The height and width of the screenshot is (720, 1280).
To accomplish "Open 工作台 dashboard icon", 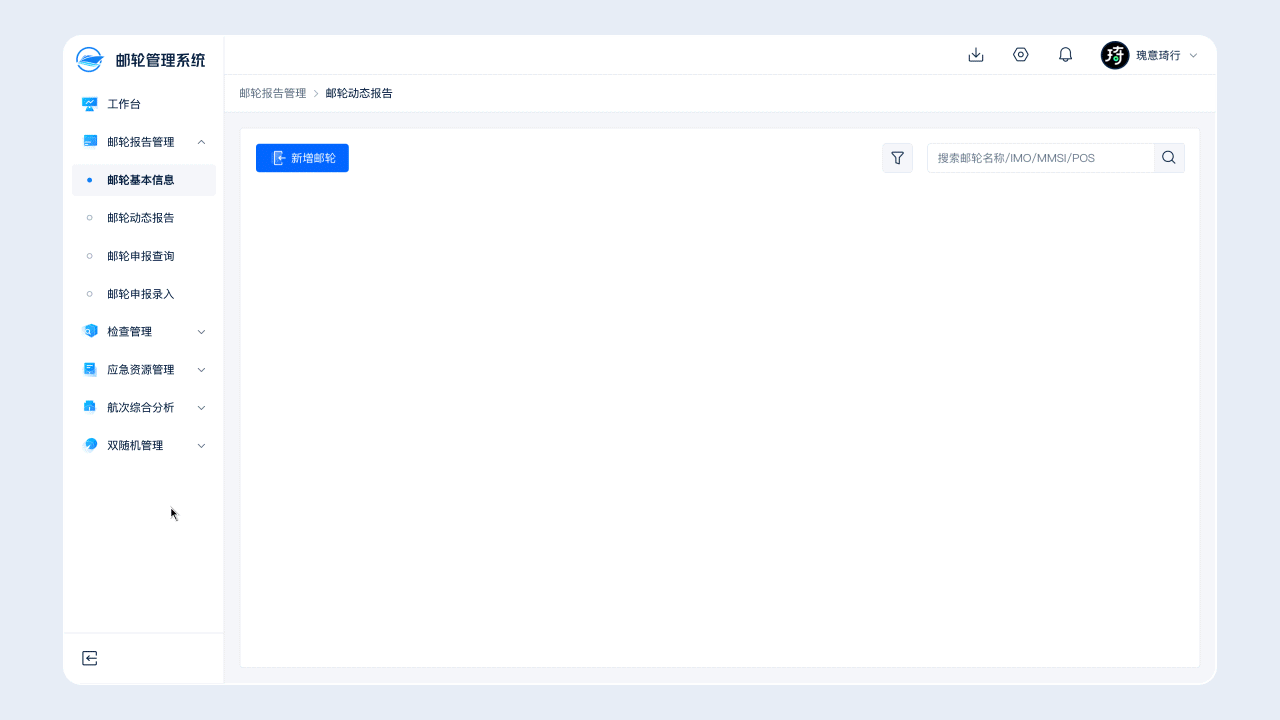I will [x=90, y=104].
